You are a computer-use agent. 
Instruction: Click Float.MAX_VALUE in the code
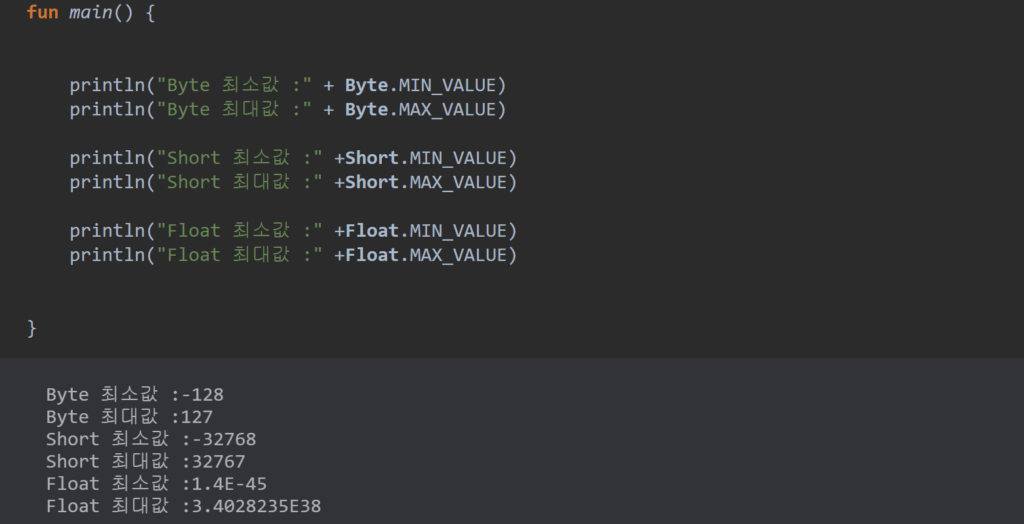430,255
